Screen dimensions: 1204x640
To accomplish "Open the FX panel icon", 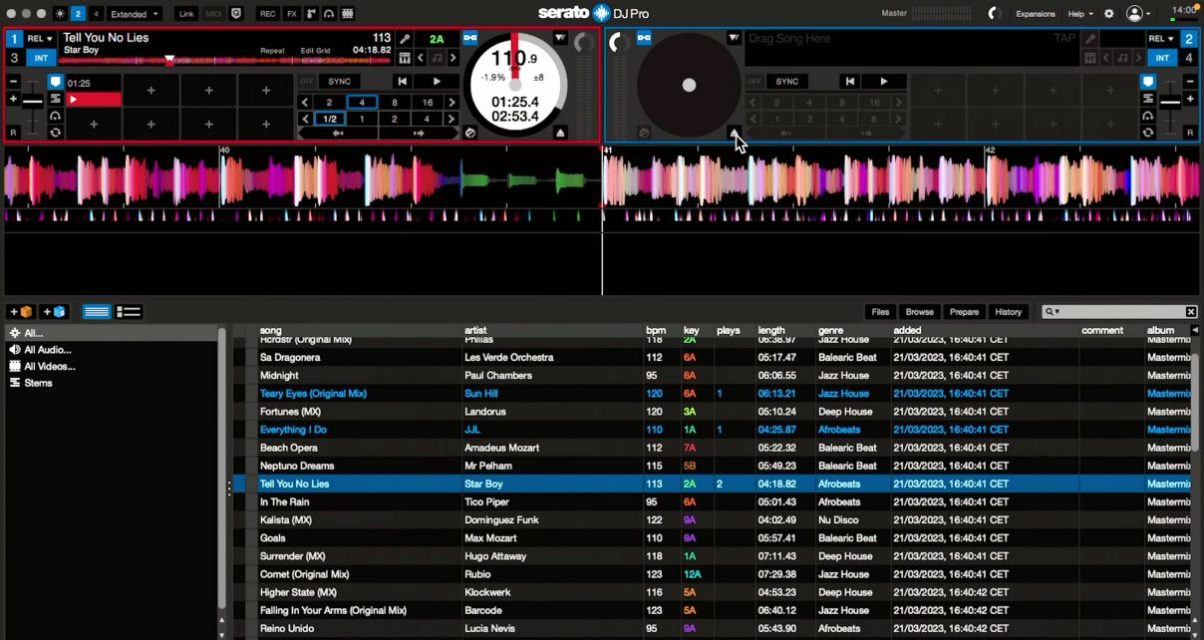I will [x=290, y=13].
